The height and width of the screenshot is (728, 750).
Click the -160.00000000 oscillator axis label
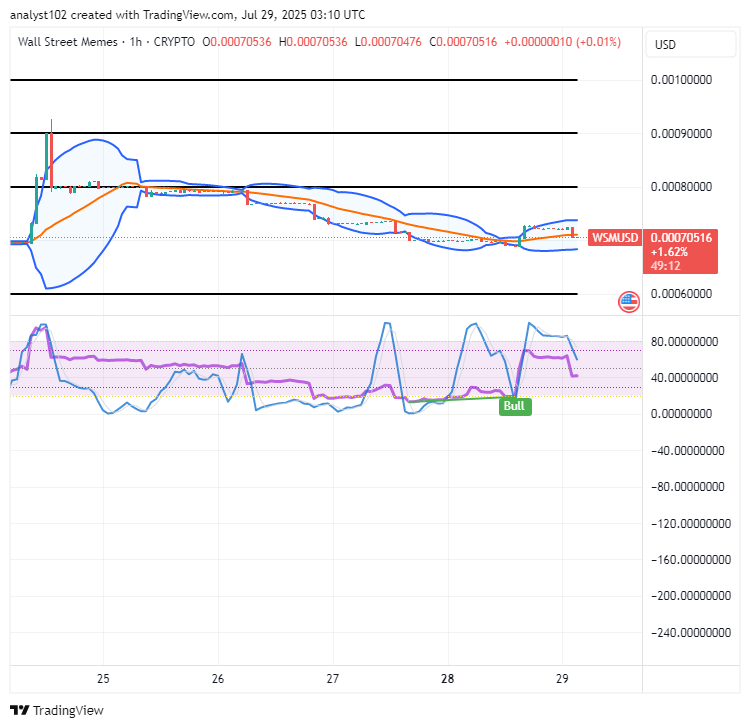point(691,560)
